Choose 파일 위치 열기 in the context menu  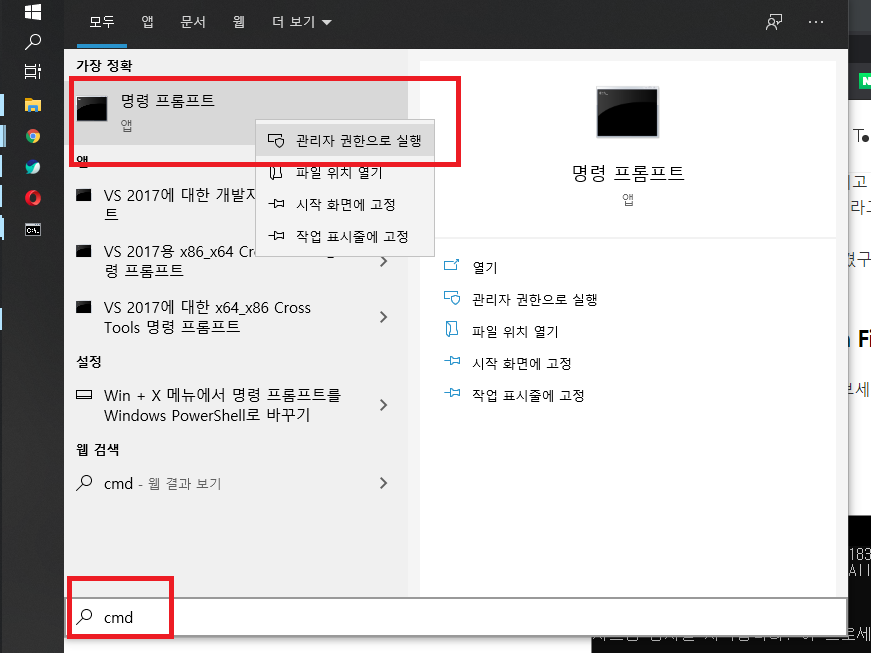click(x=345, y=173)
